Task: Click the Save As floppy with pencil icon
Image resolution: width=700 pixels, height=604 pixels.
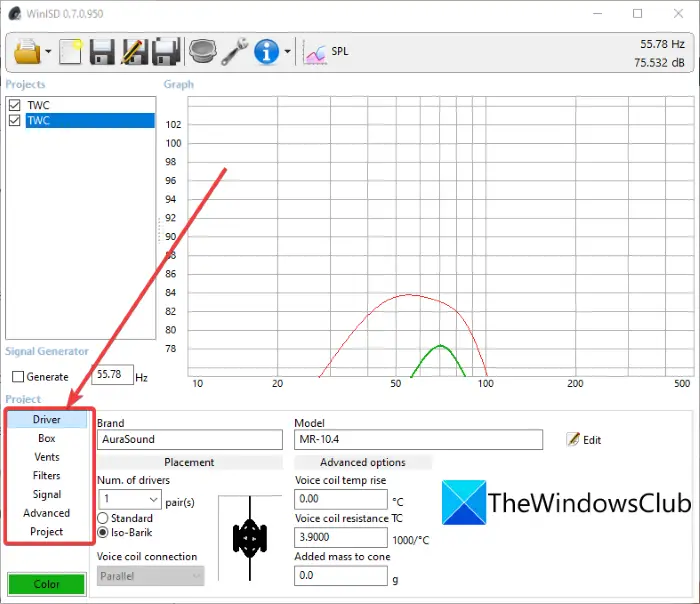Action: [x=134, y=52]
